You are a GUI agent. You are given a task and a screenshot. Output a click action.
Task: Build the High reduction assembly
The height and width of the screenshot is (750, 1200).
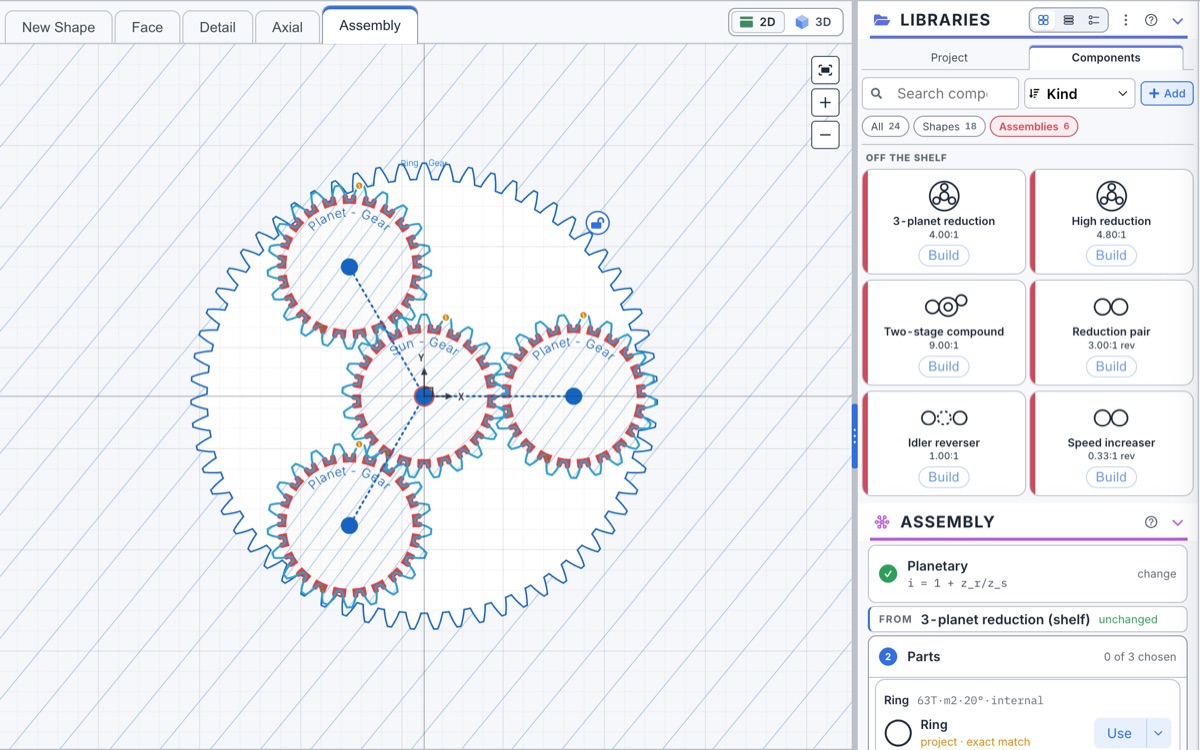click(x=1111, y=255)
